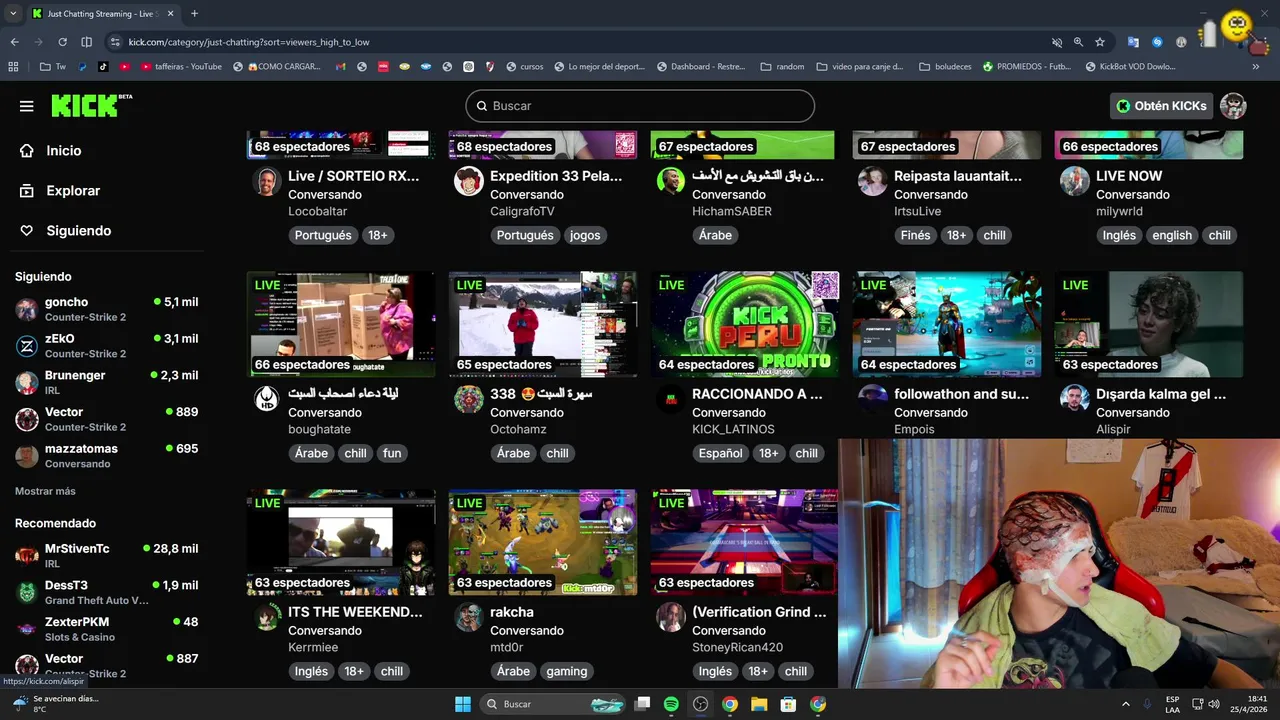The height and width of the screenshot is (720, 1280).
Task: Open the zoom magnifier icon in address bar
Action: pyautogui.click(x=1078, y=42)
